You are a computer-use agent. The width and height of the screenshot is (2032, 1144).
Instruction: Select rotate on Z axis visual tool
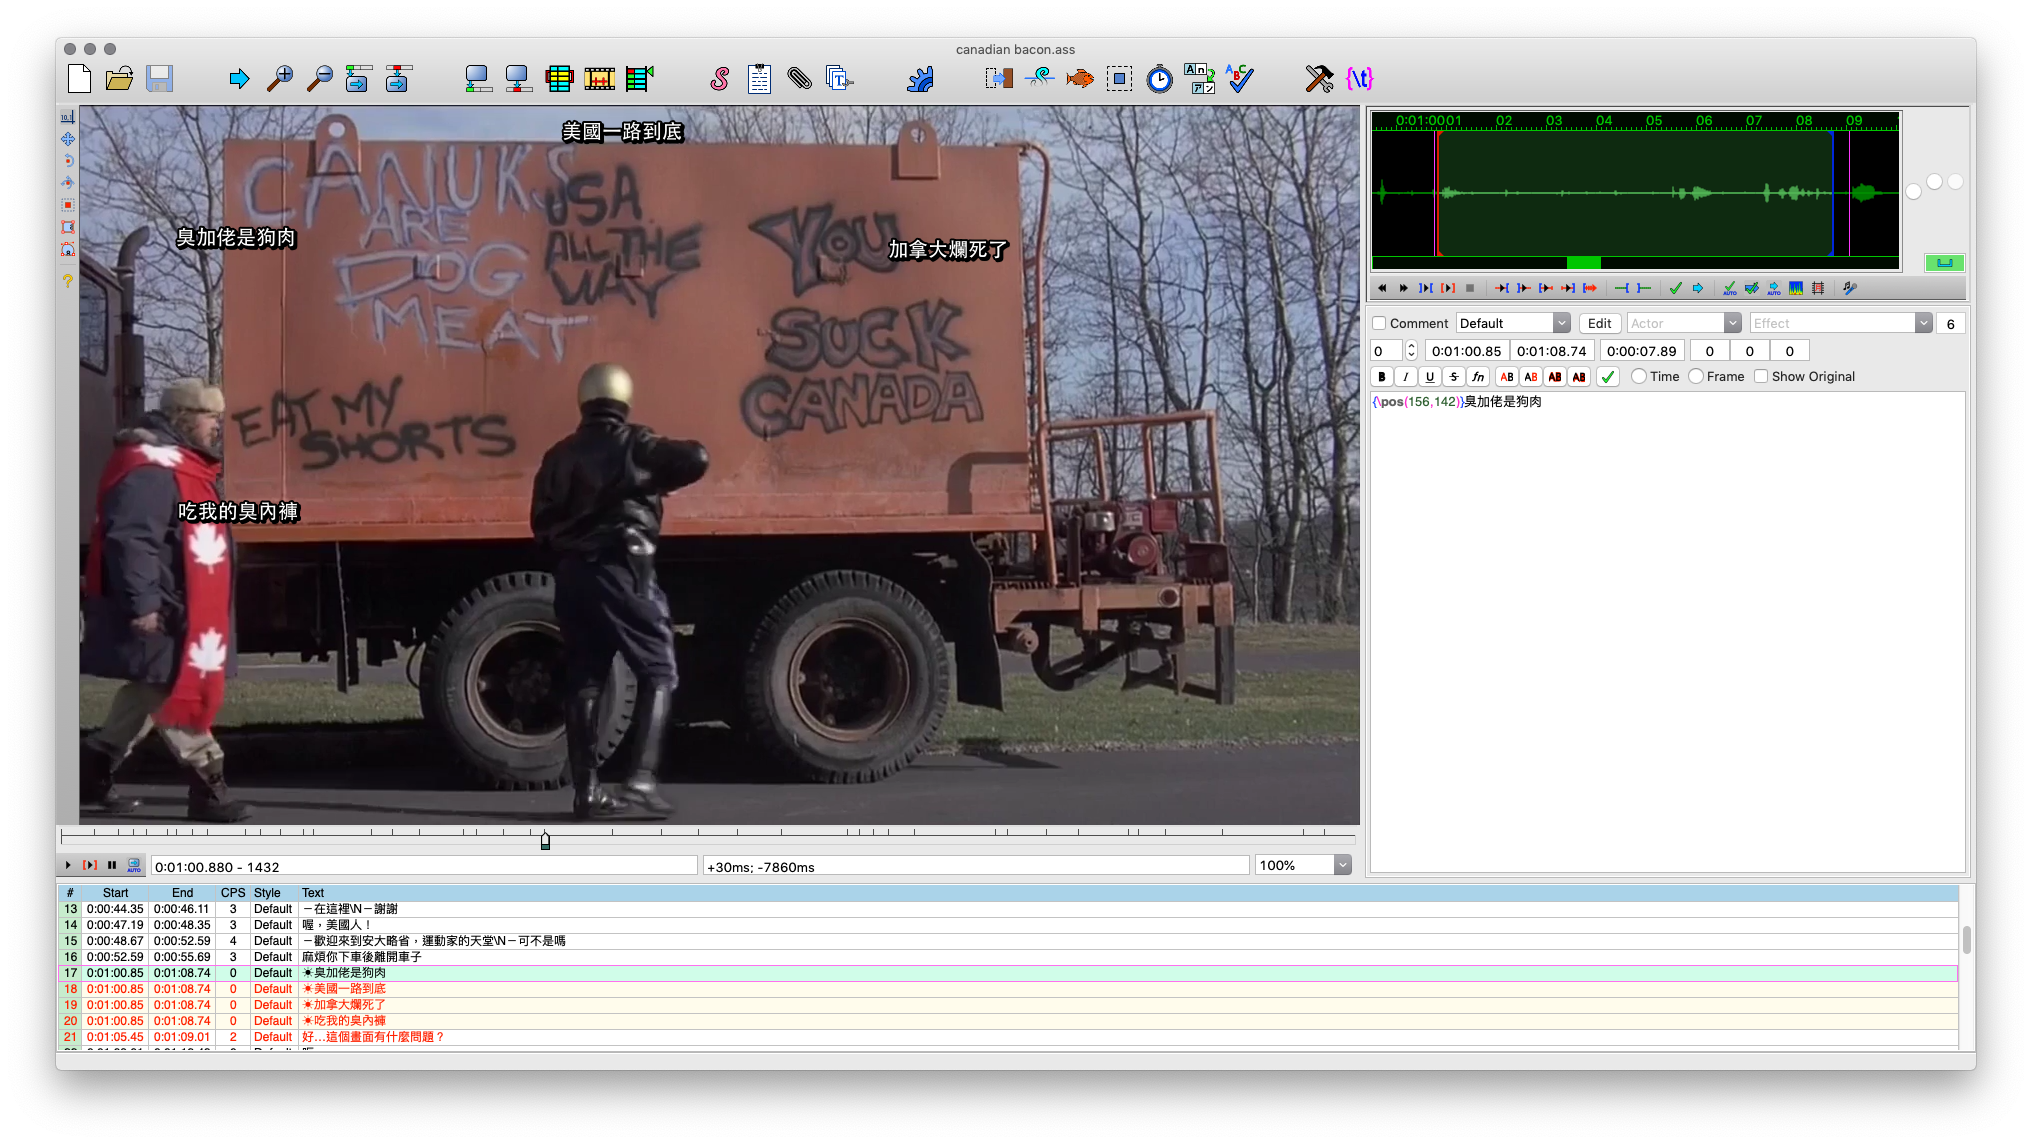(67, 161)
